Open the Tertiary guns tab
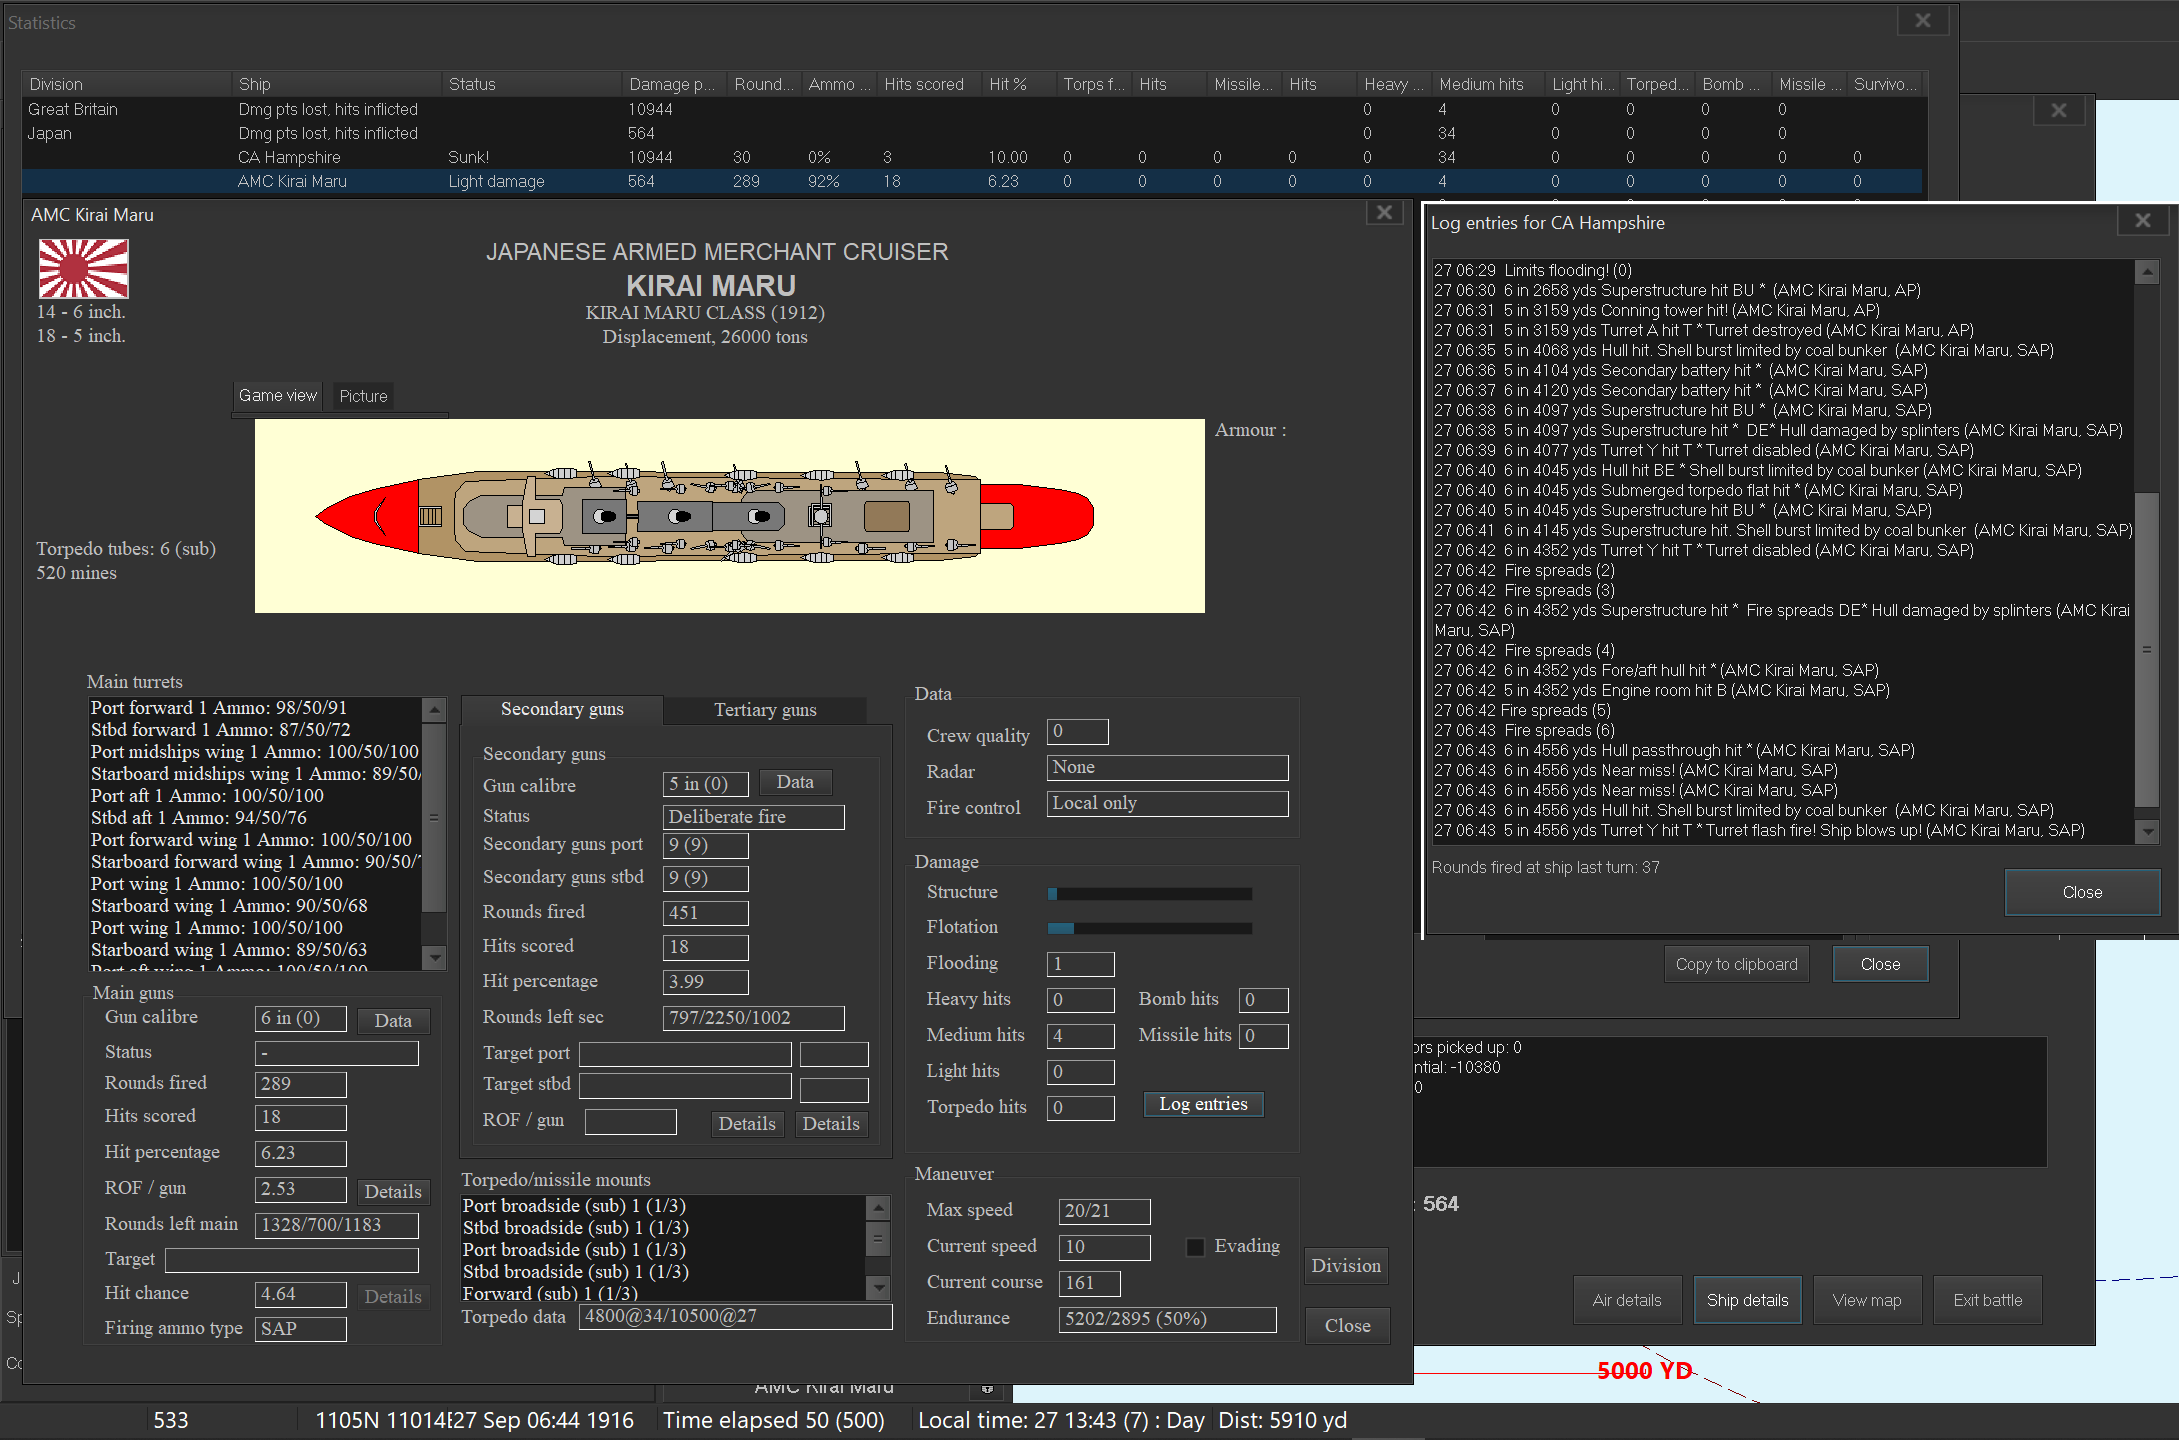Viewport: 2179px width, 1440px height. point(765,710)
